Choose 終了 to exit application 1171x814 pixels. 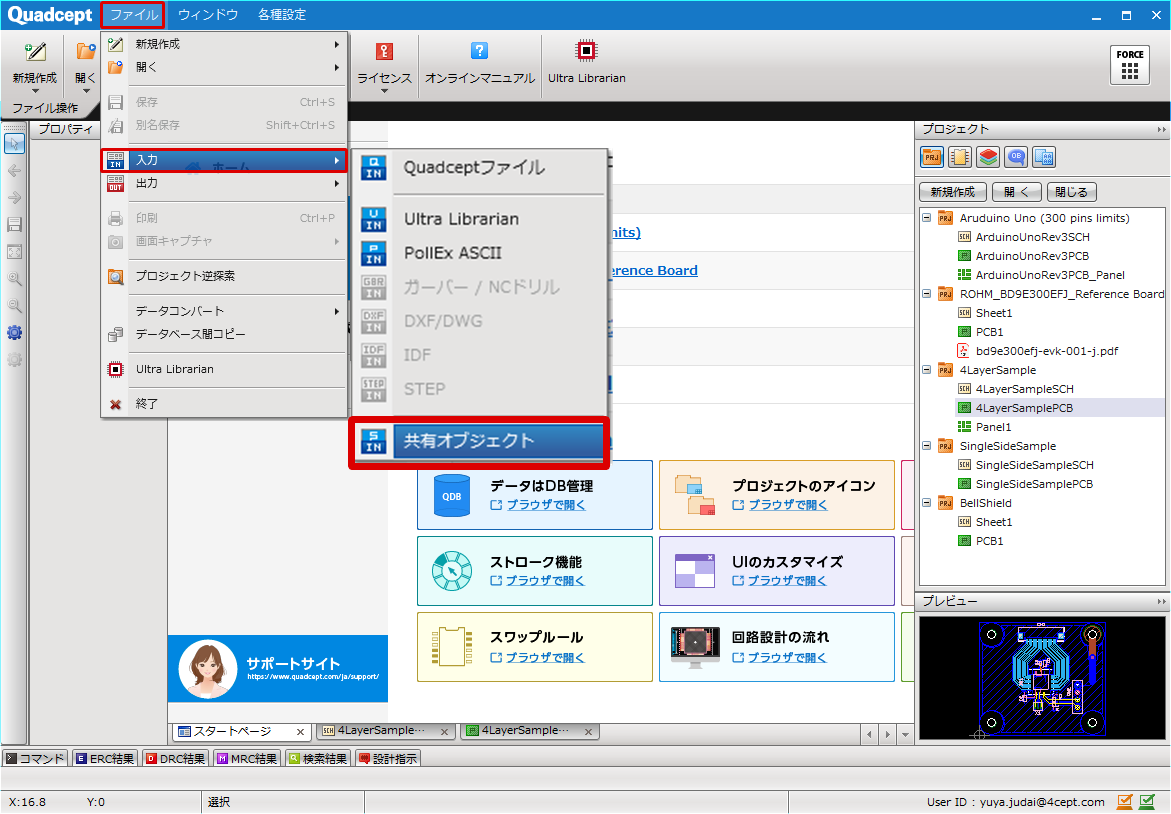(225, 404)
